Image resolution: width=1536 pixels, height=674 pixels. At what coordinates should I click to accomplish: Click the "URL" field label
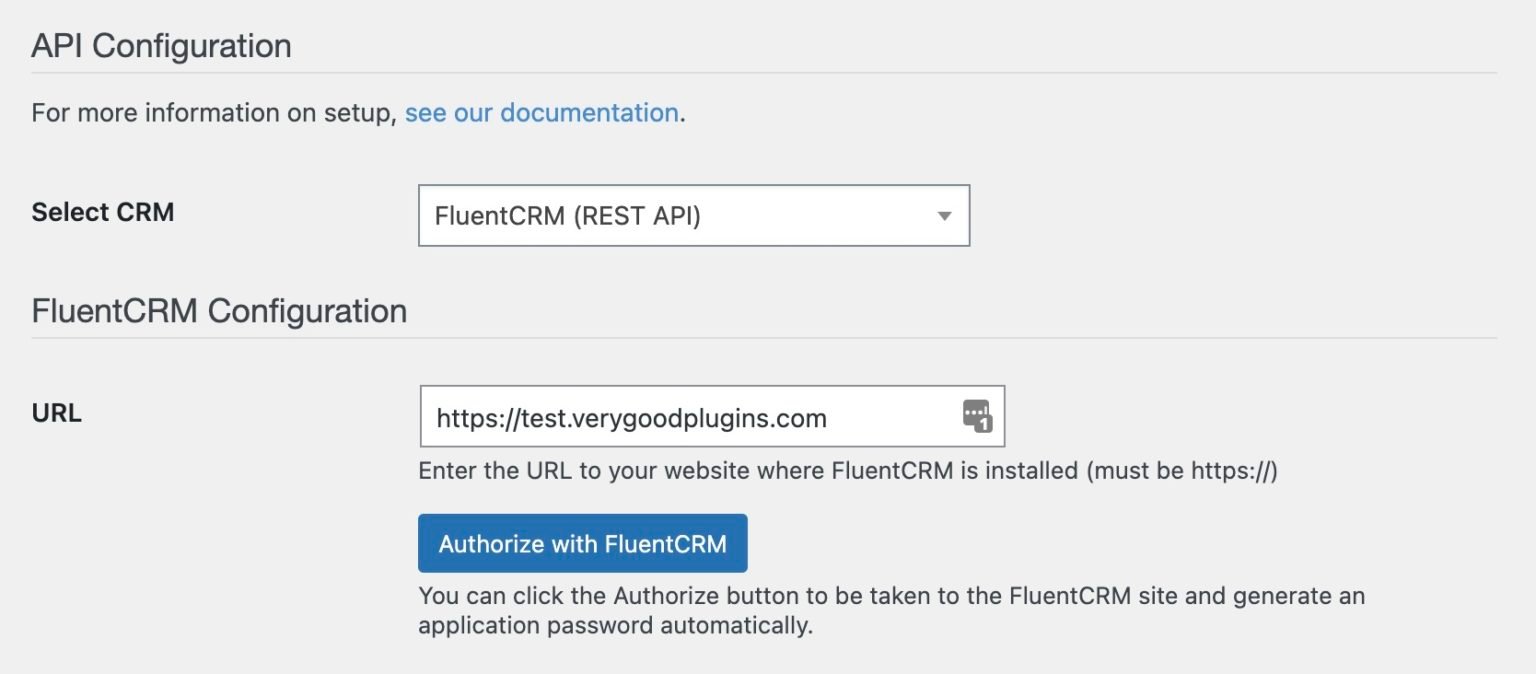(57, 413)
